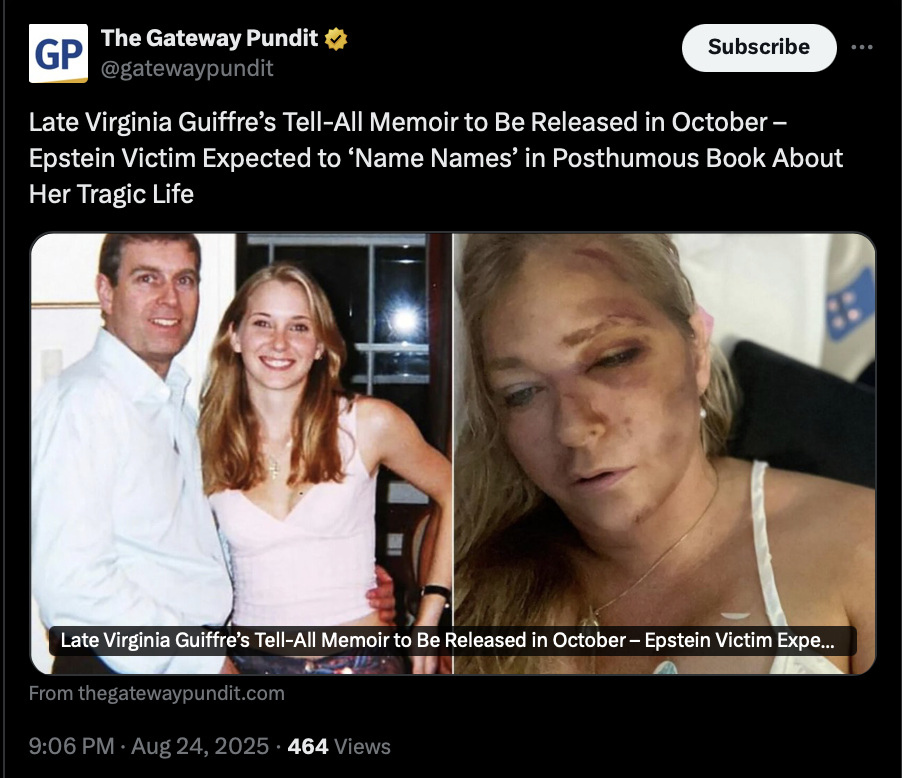View the 464 Views count
Screen dimensions: 902x778
pyautogui.click(x=339, y=746)
